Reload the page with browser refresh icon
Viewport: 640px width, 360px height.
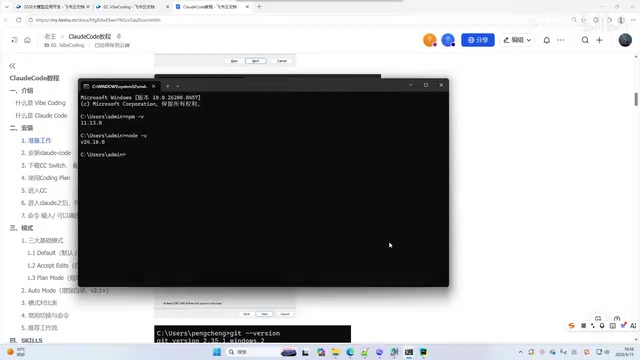[x=18, y=20]
